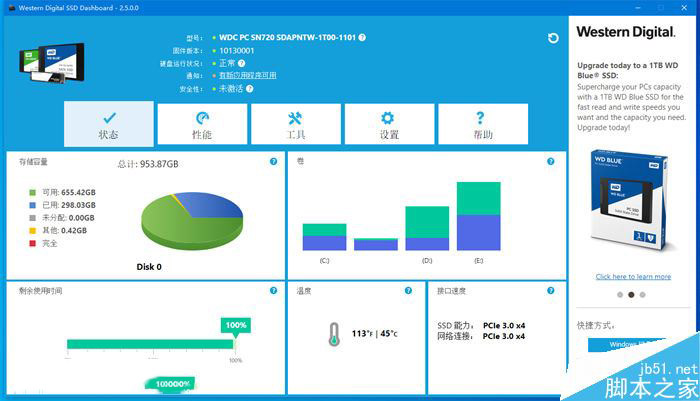The image size is (700, 401).
Task: Click the green 可用 legend swatch
Action: (32, 192)
